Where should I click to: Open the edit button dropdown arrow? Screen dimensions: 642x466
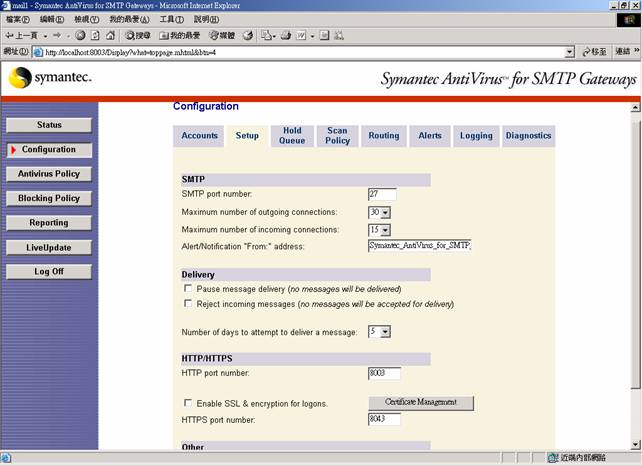point(312,36)
